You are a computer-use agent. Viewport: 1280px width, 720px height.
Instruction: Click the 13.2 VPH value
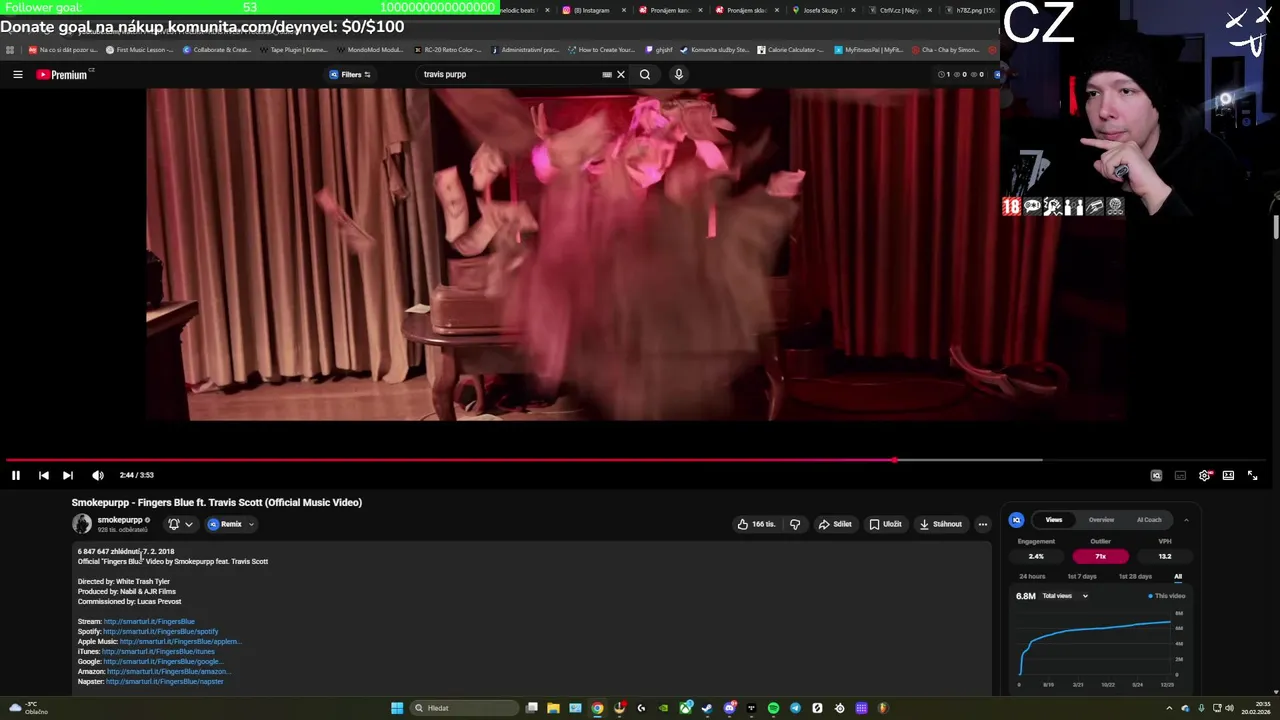click(1165, 556)
